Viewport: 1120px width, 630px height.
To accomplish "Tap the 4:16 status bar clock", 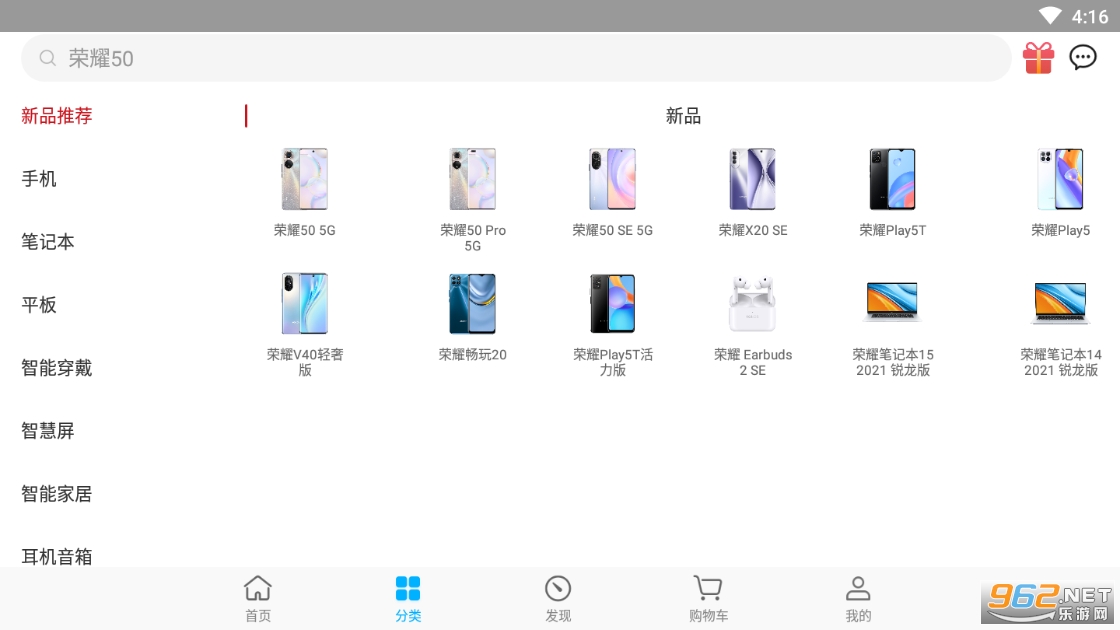I will pos(1090,16).
